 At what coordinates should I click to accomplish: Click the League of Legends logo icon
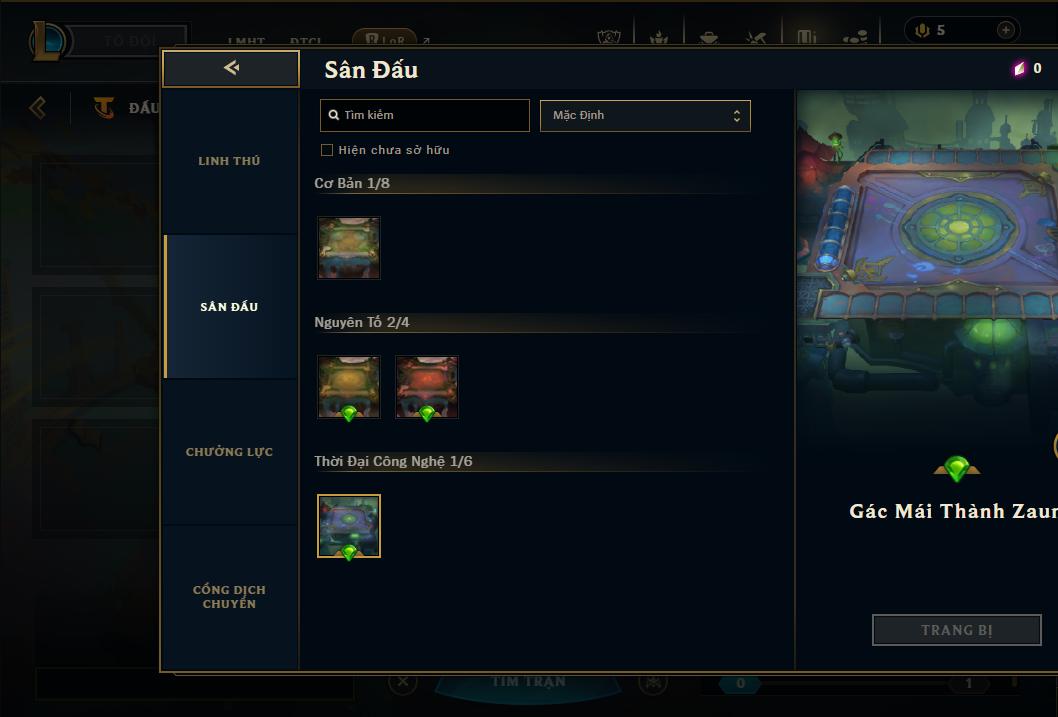click(x=48, y=40)
